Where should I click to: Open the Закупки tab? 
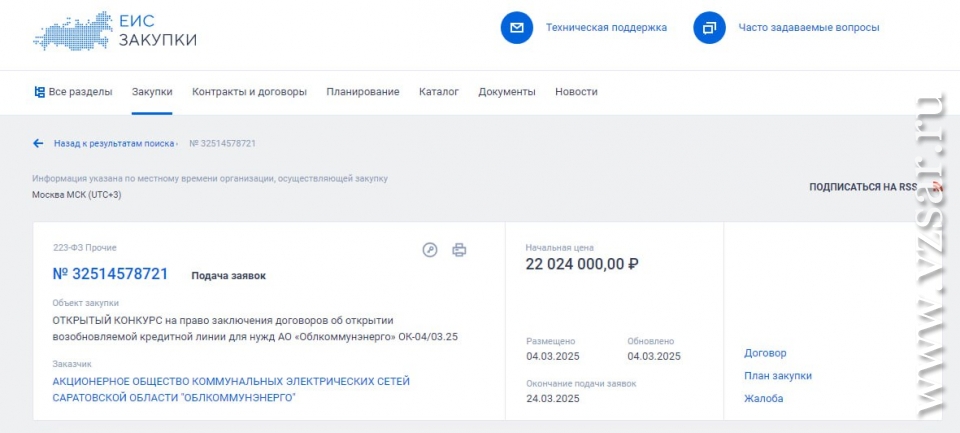[152, 92]
